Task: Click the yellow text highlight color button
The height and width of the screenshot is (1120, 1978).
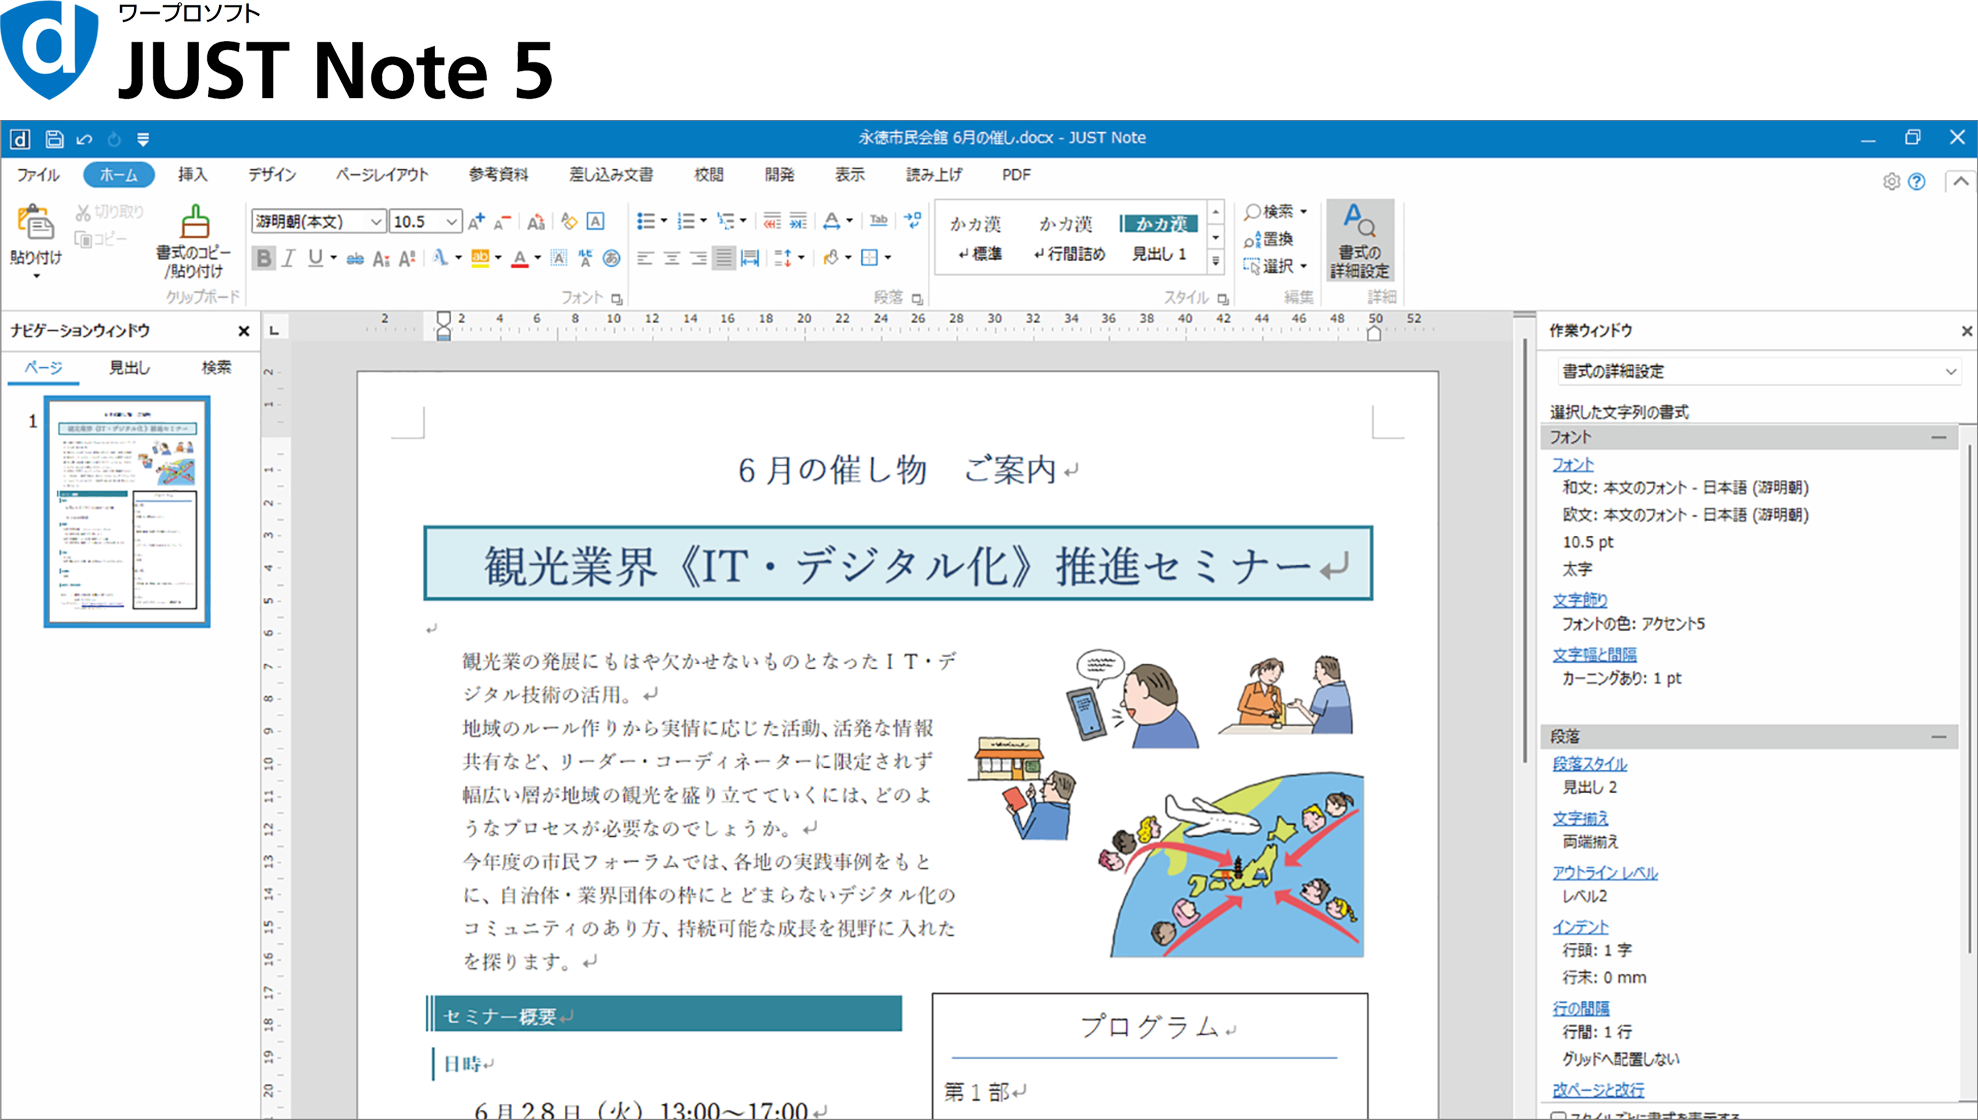Action: [x=480, y=259]
